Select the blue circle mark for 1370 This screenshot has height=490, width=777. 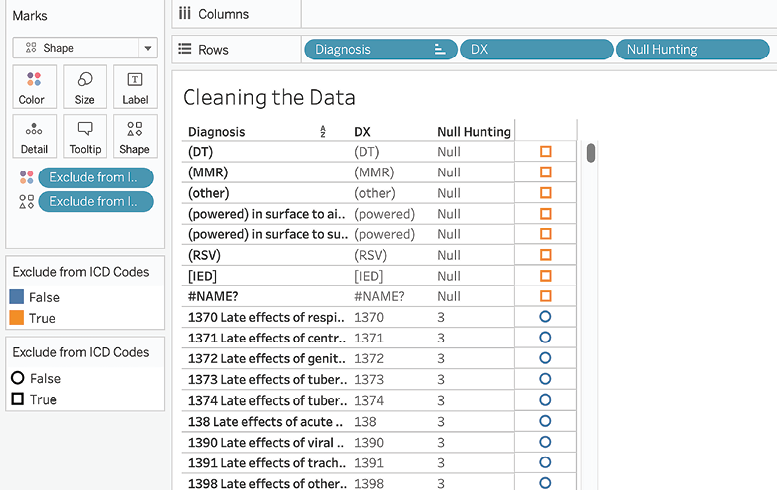[545, 317]
